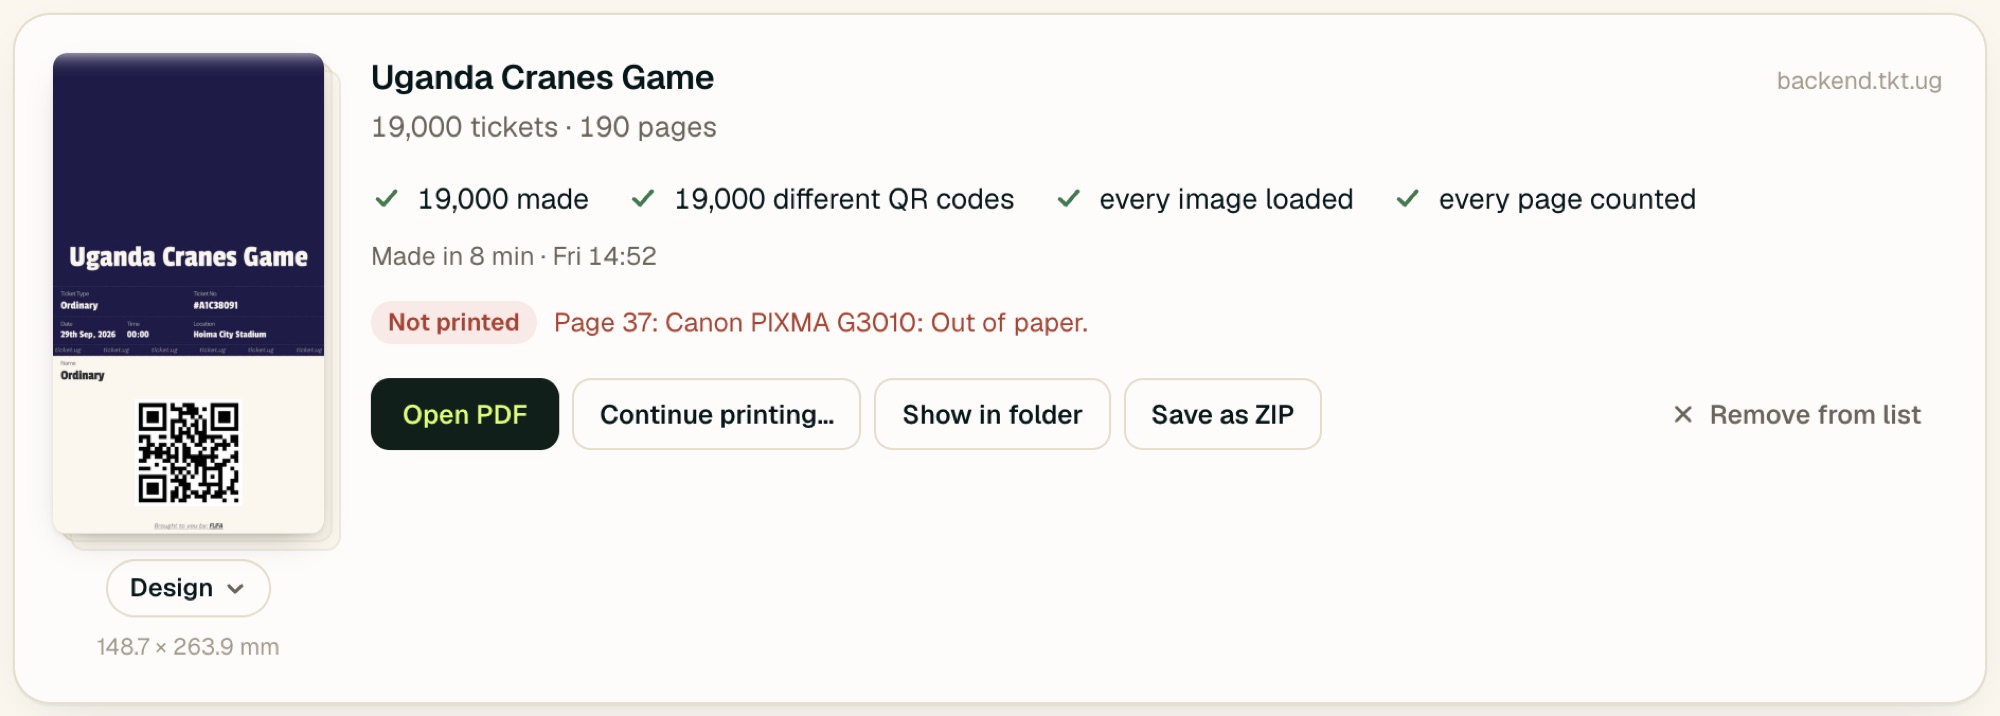The height and width of the screenshot is (716, 2000).
Task: Show the PDF in folder
Action: (992, 414)
